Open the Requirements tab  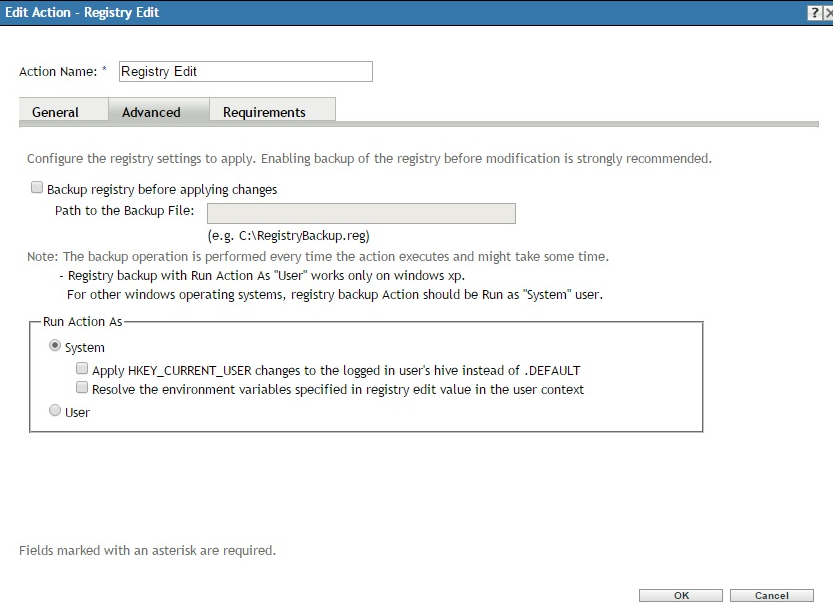coord(264,112)
